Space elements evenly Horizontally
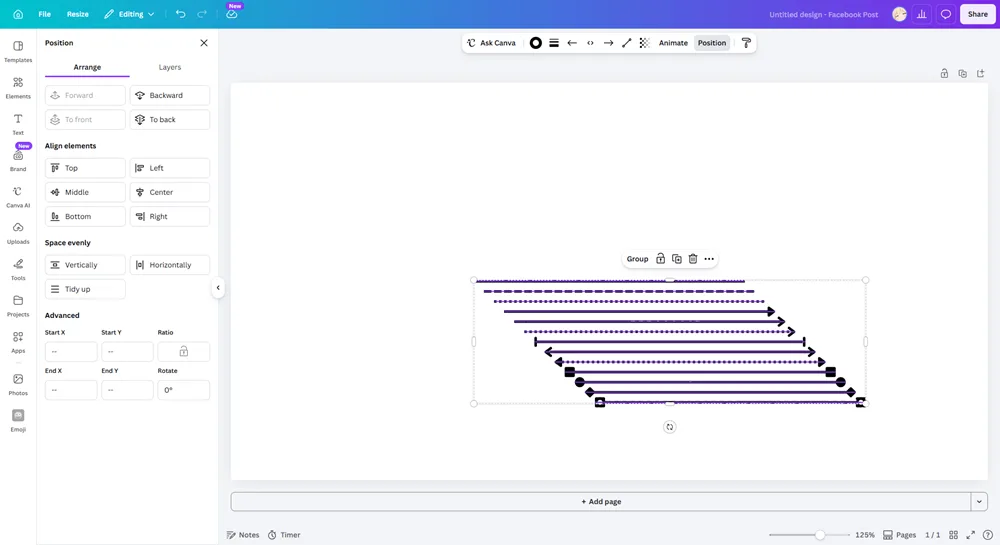 pos(170,265)
